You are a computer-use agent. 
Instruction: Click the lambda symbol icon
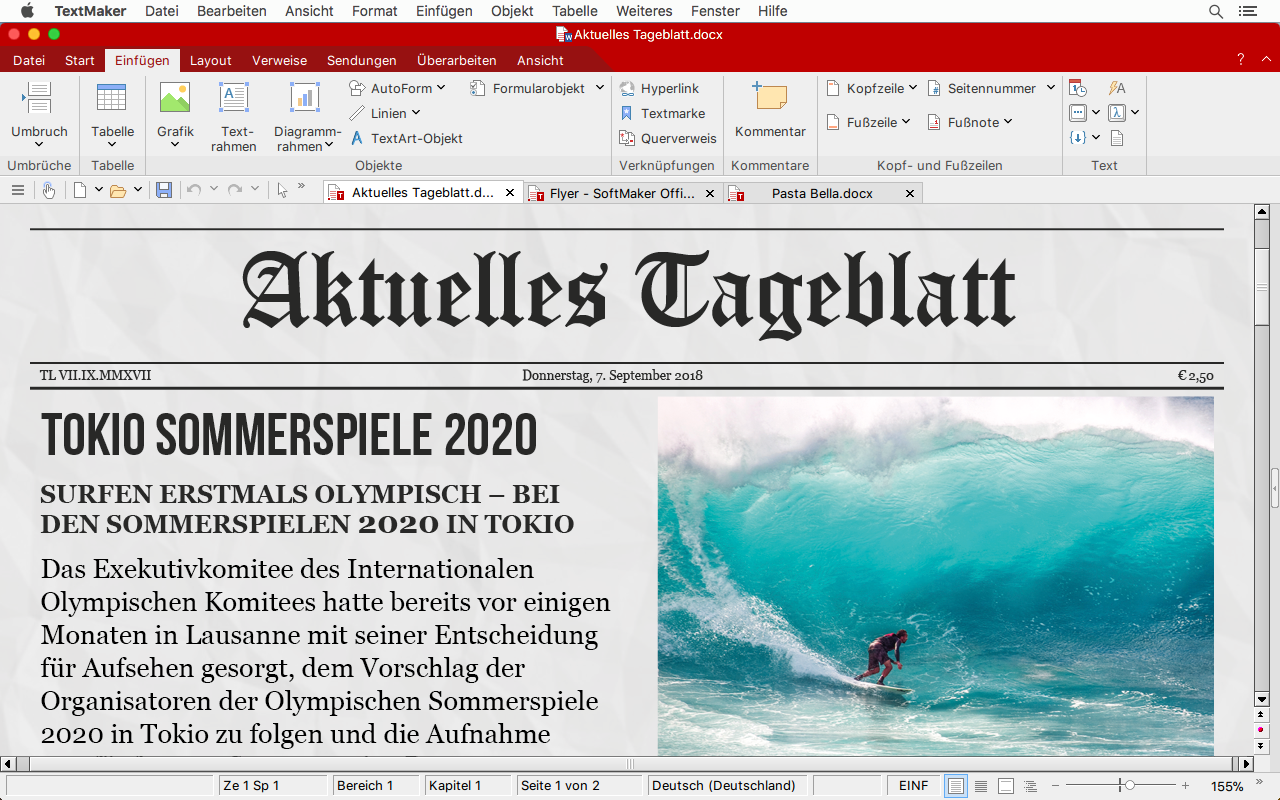[1117, 113]
